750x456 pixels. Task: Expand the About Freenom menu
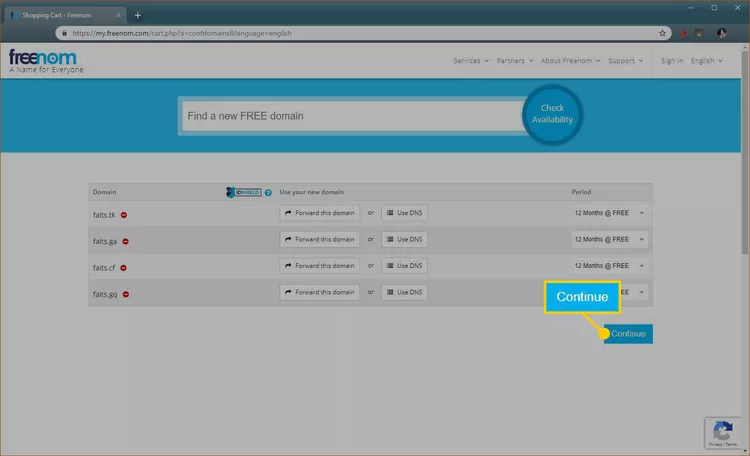pos(570,61)
